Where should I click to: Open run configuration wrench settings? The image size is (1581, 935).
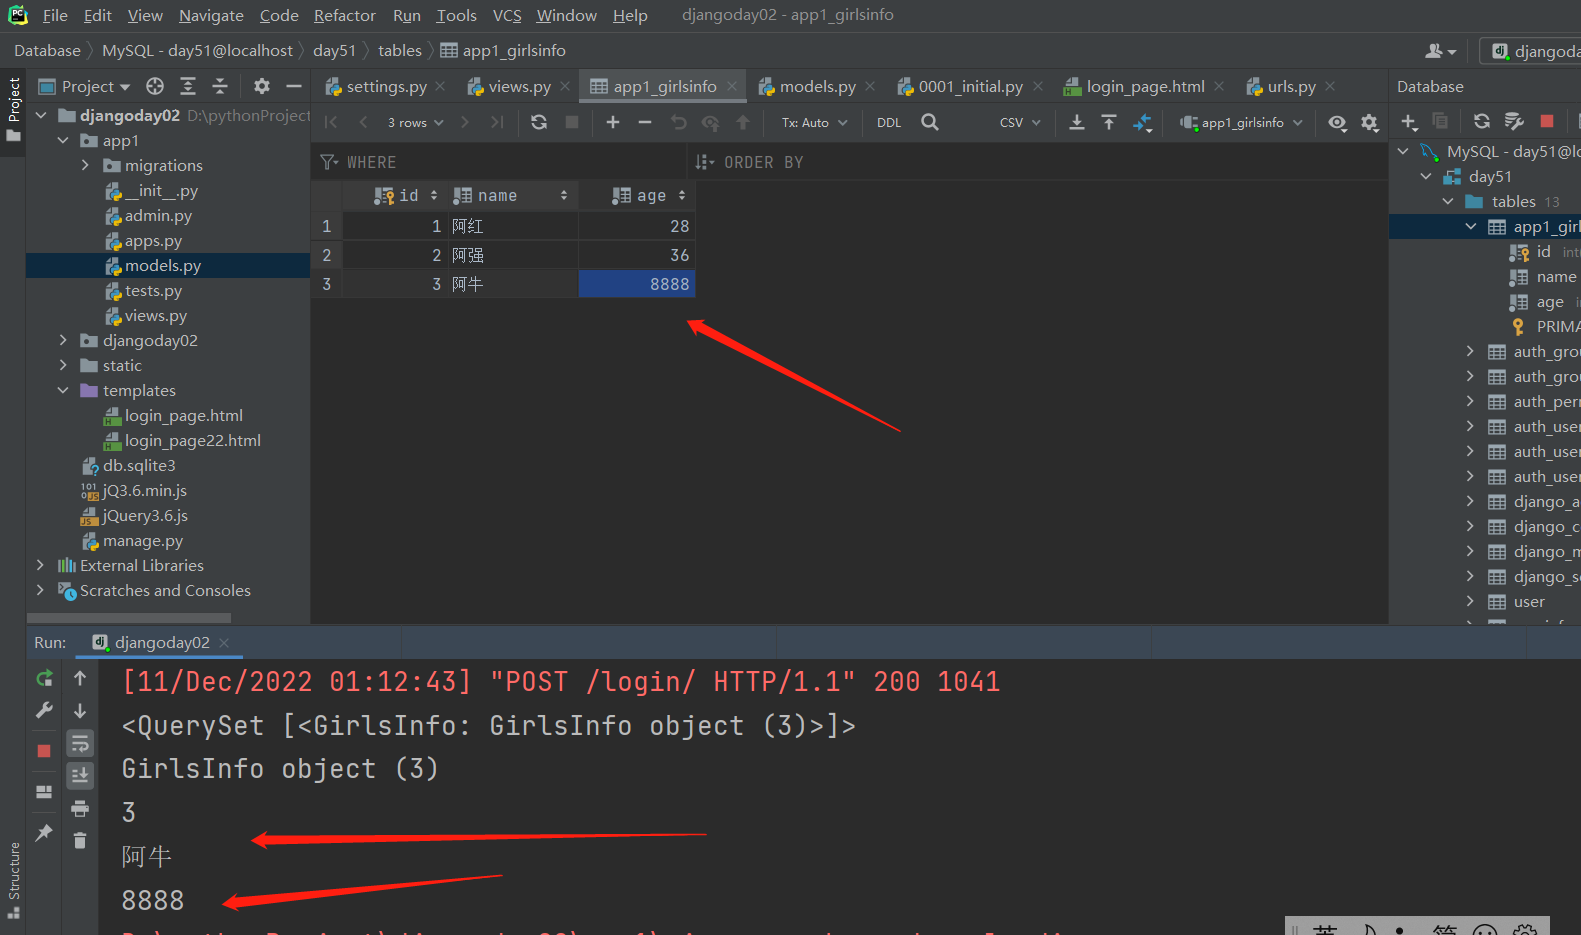(44, 710)
